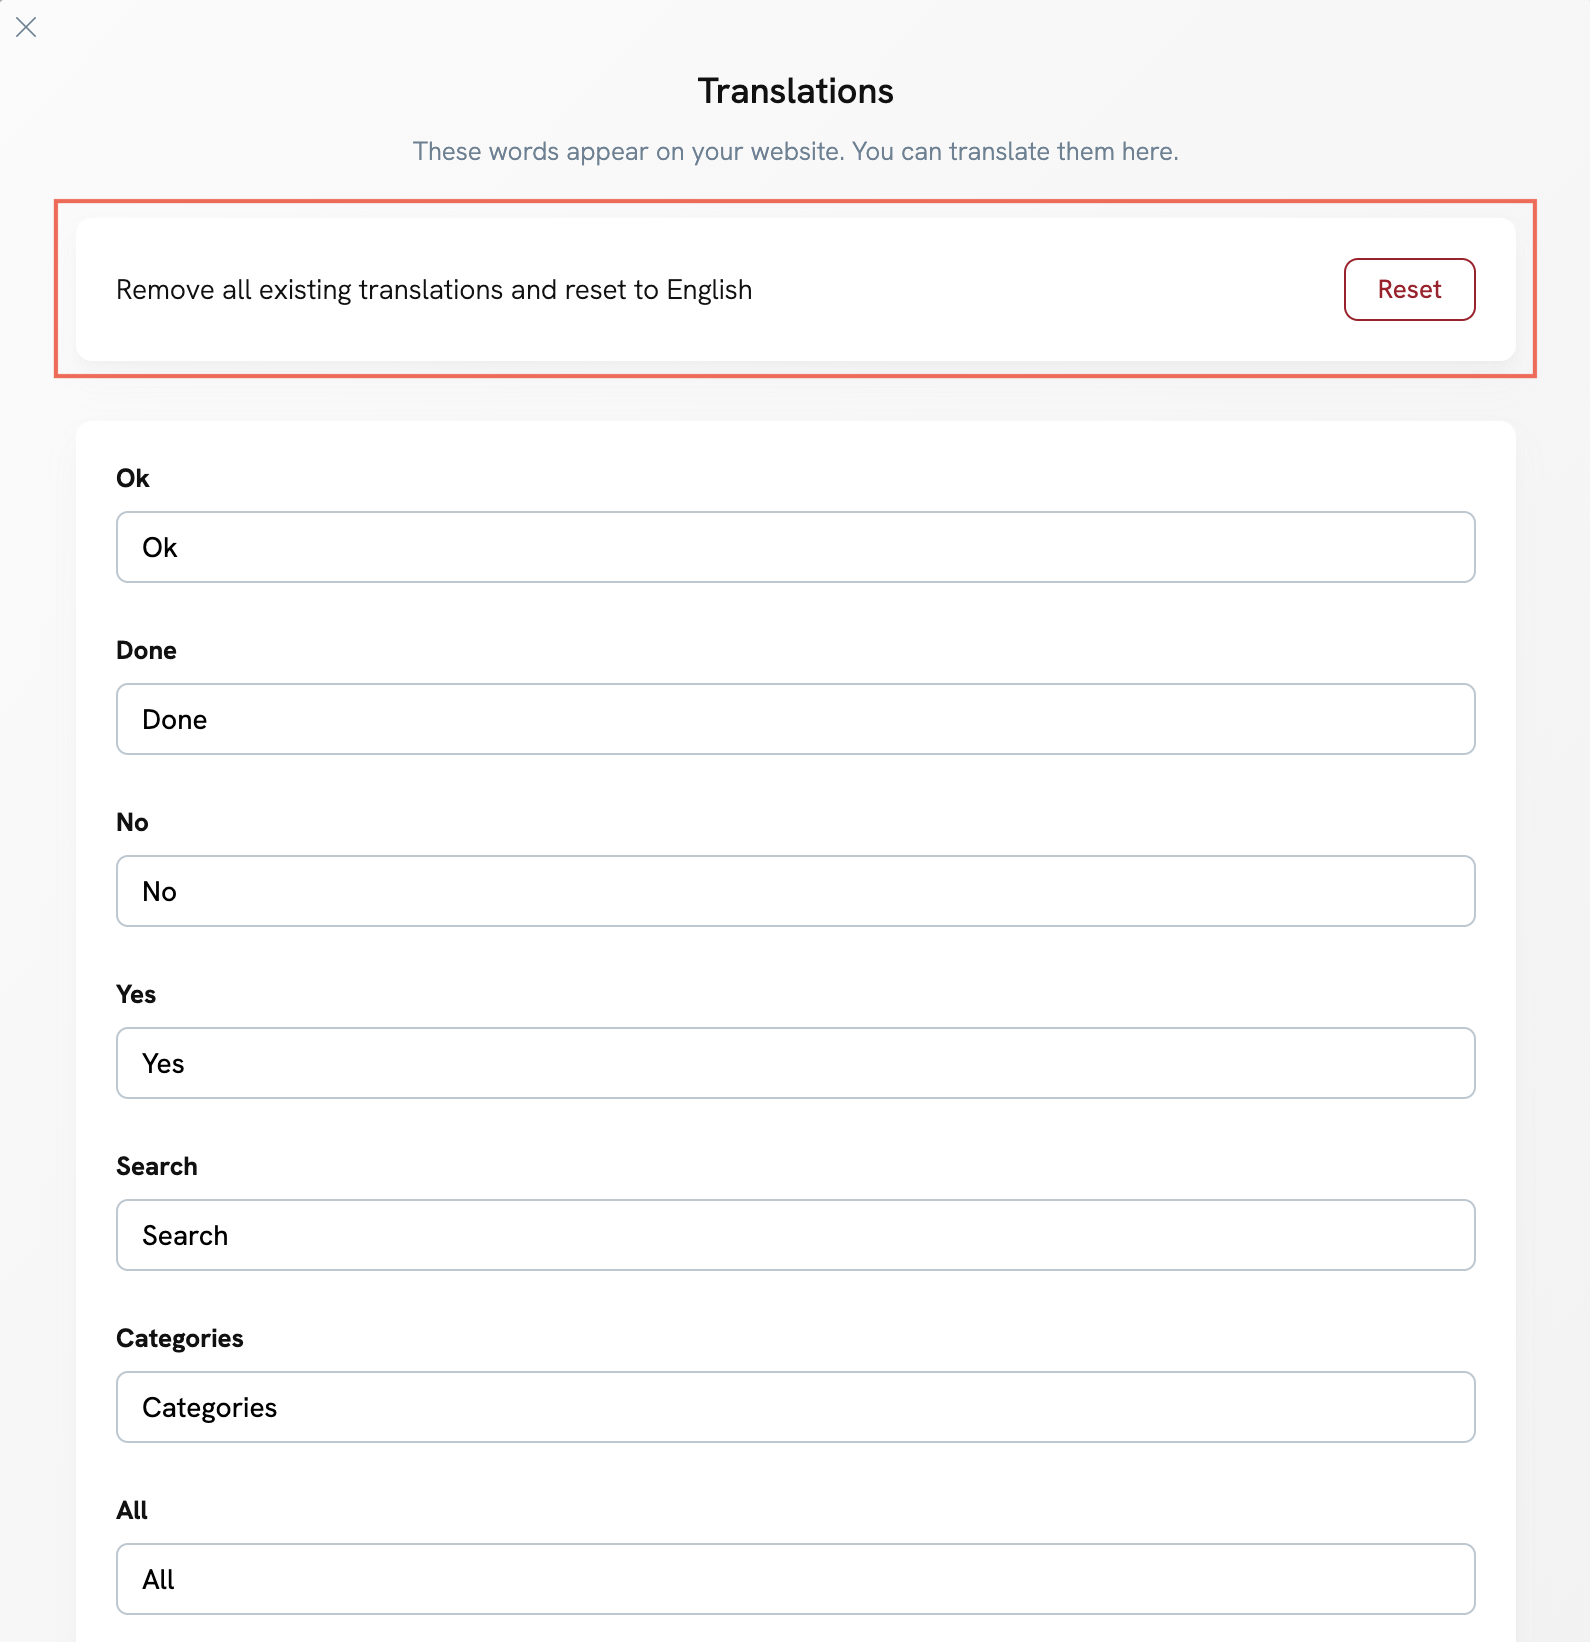Screen dimensions: 1590x1642
Task: Click the bold Yes field label
Action: [x=136, y=994]
